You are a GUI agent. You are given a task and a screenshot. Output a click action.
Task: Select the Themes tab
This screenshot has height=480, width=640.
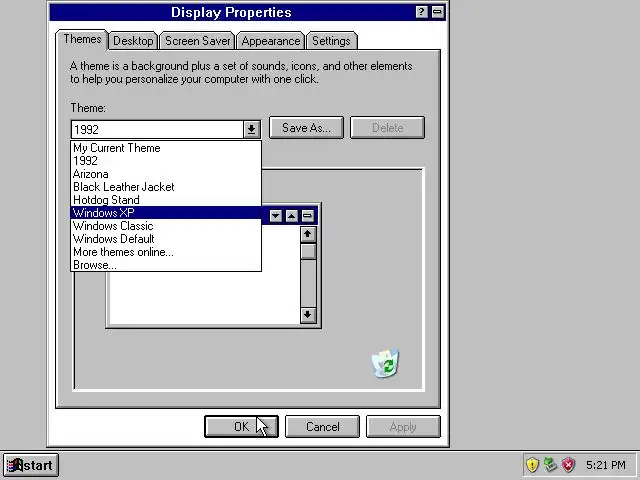coord(82,39)
